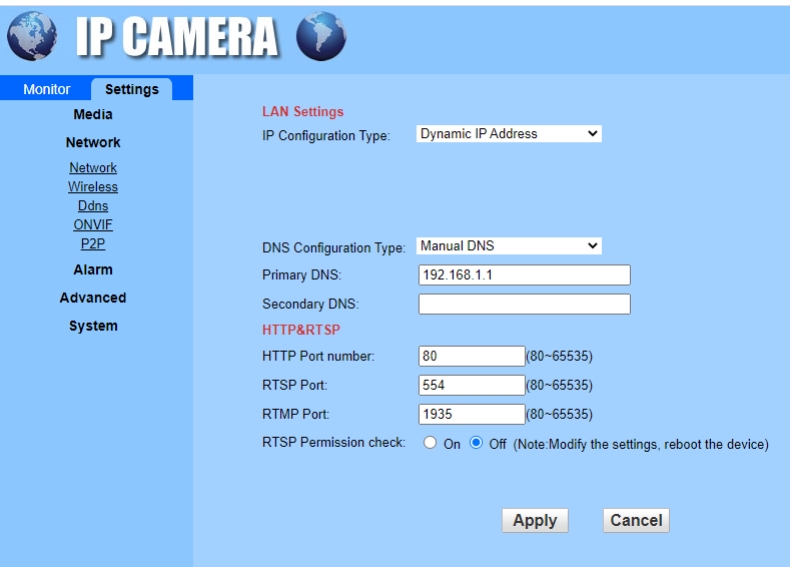
Task: Open the P2P settings link
Action: click(x=93, y=244)
